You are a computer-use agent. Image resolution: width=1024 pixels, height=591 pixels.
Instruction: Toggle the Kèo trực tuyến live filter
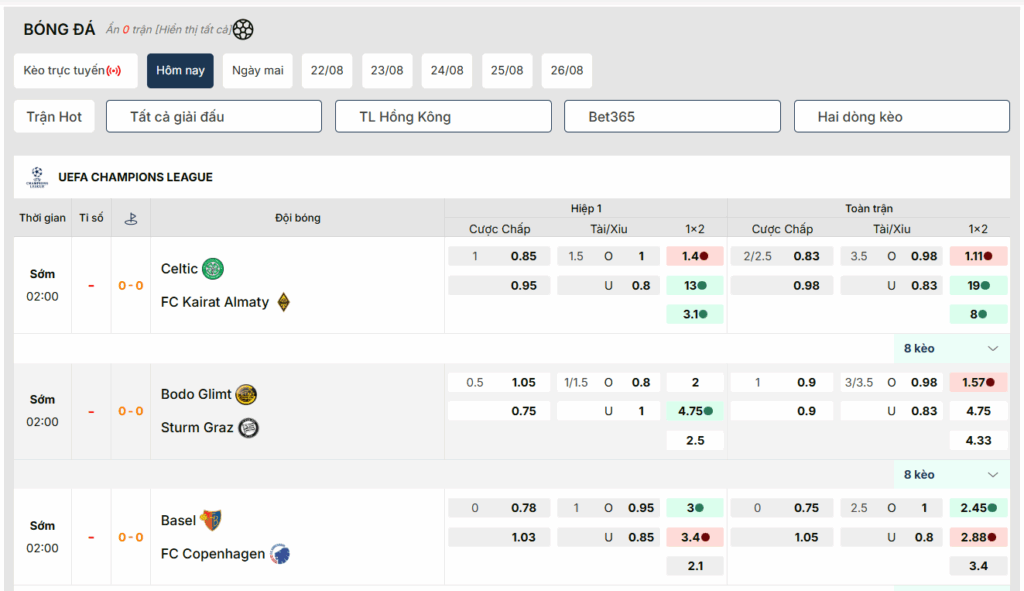74,71
